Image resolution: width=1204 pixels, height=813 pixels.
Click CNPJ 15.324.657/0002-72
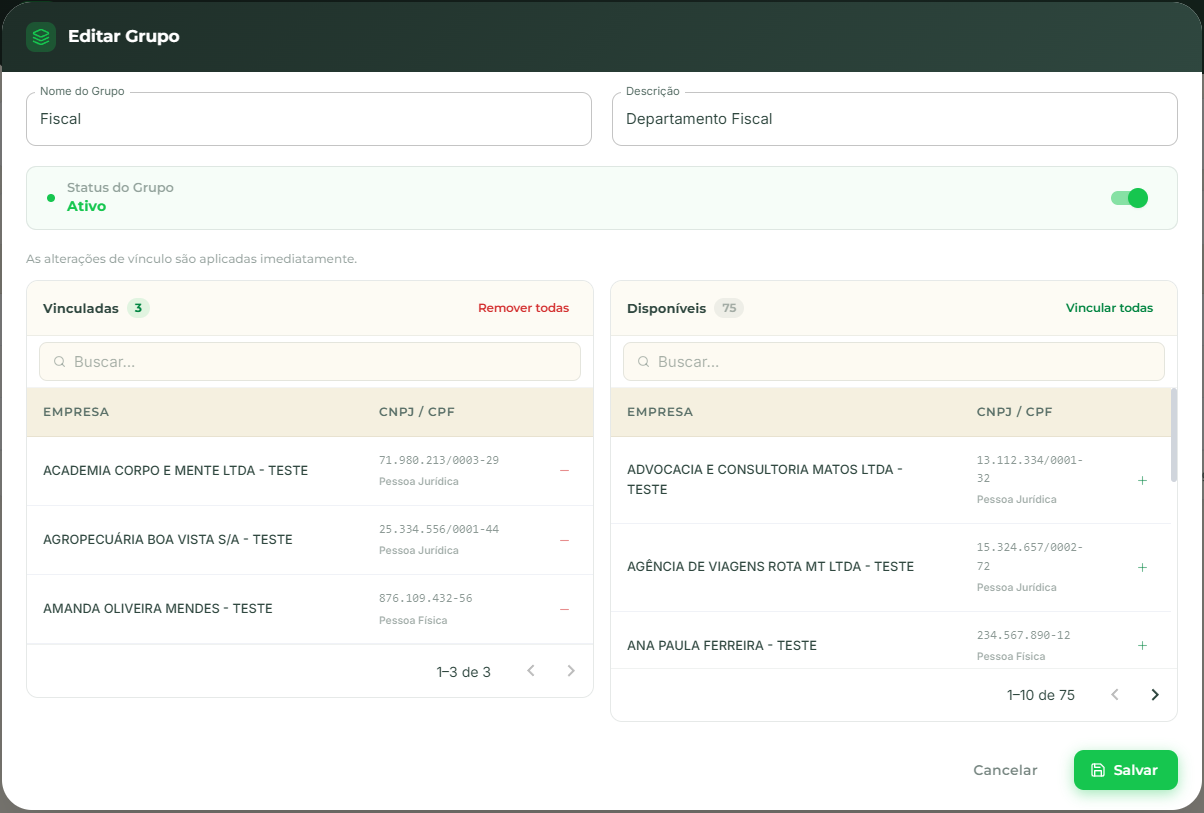pos(1030,557)
